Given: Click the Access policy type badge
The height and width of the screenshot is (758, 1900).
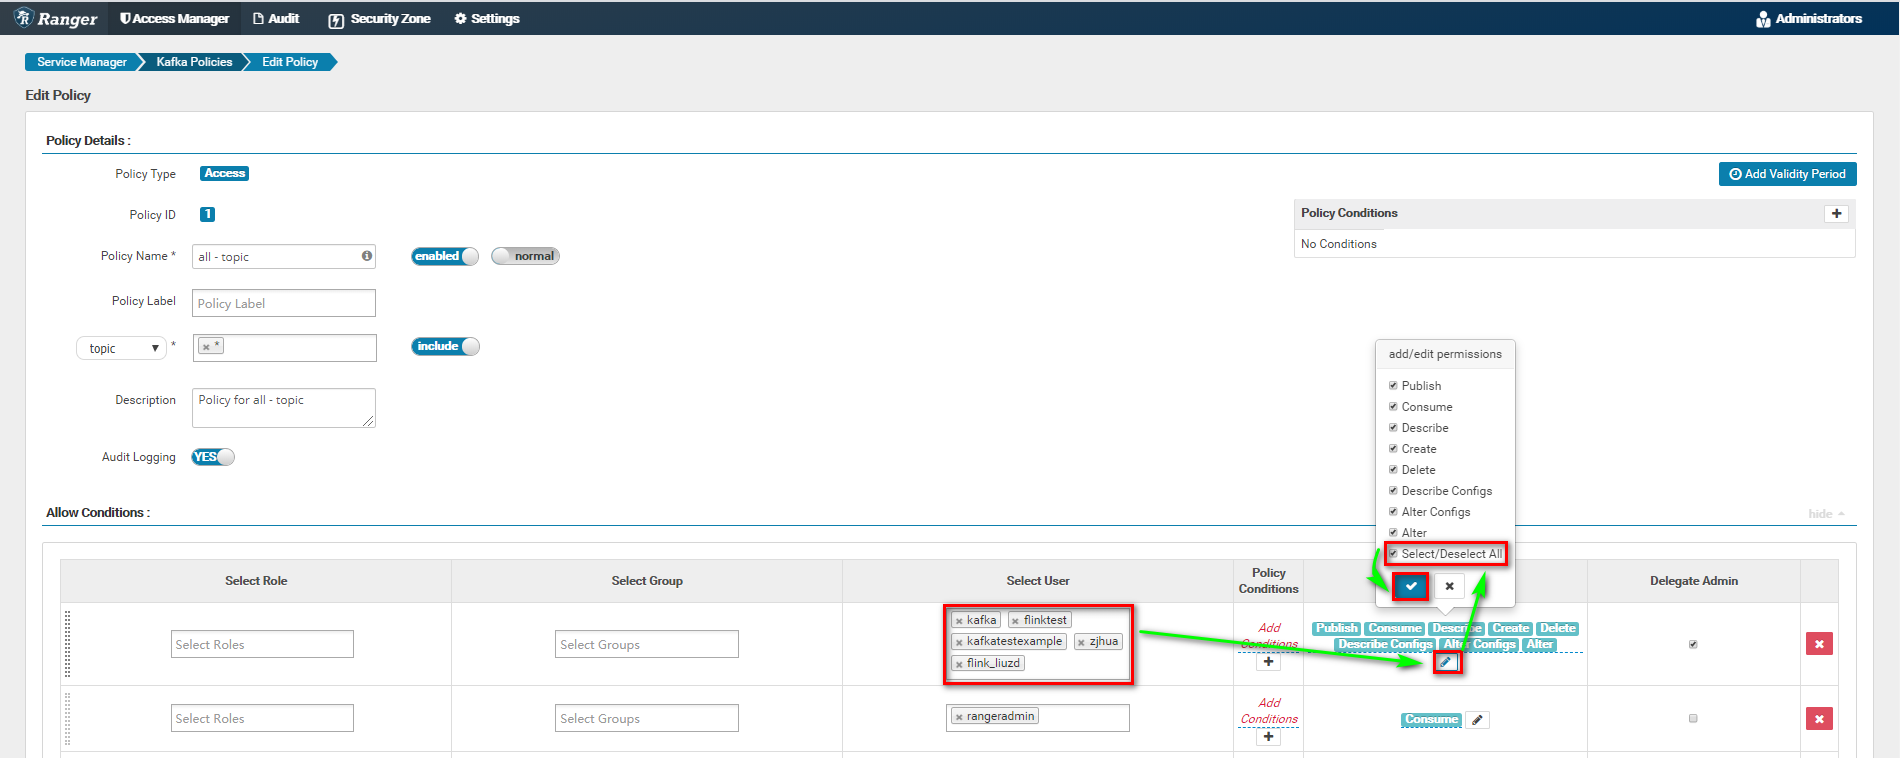Looking at the screenshot, I should coord(225,173).
